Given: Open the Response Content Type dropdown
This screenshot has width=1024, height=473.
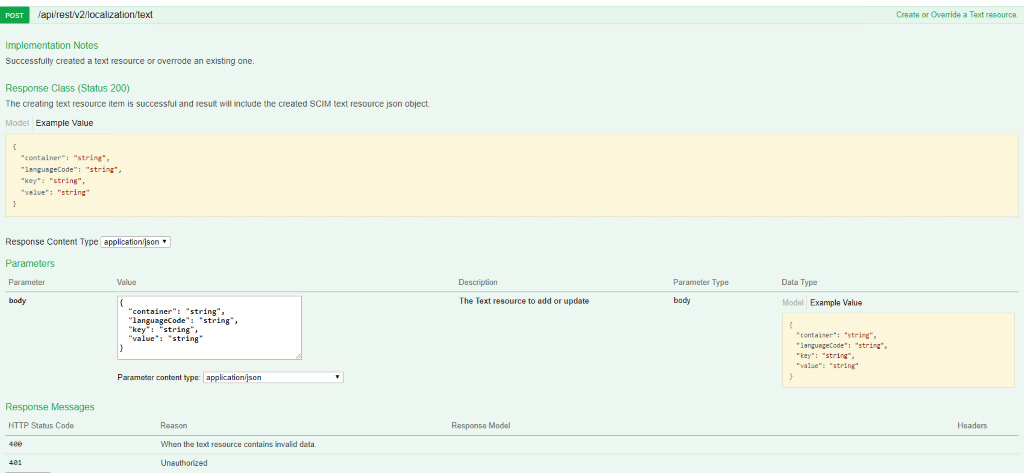Looking at the screenshot, I should click(136, 242).
